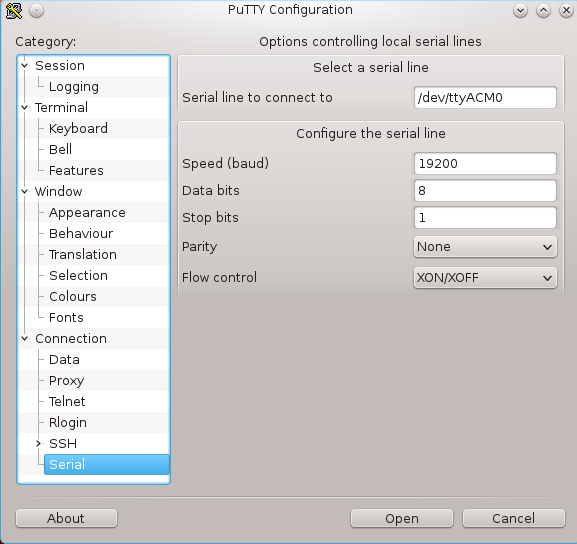Click the PuTTY application icon in title bar
This screenshot has width=577, height=544.
click(x=14, y=11)
